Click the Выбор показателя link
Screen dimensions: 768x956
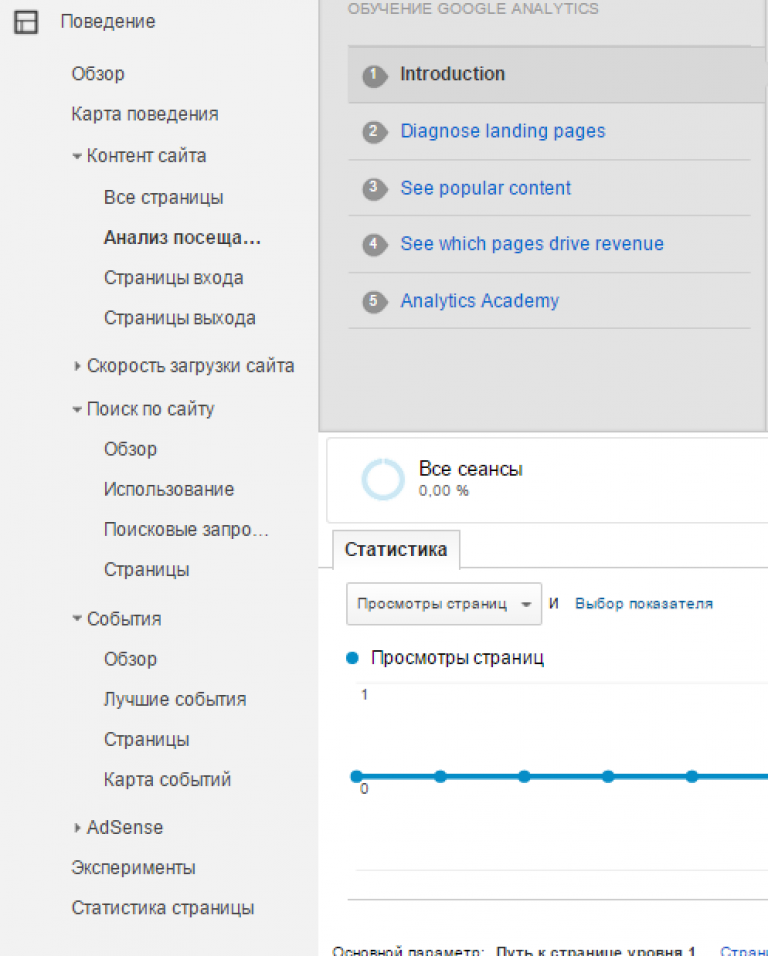tap(643, 604)
